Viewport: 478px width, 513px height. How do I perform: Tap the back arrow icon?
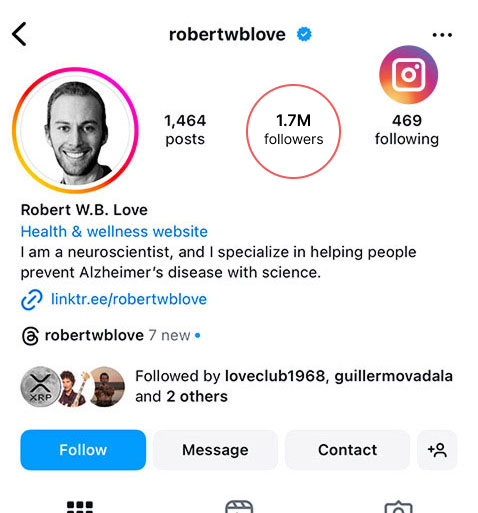(19, 34)
